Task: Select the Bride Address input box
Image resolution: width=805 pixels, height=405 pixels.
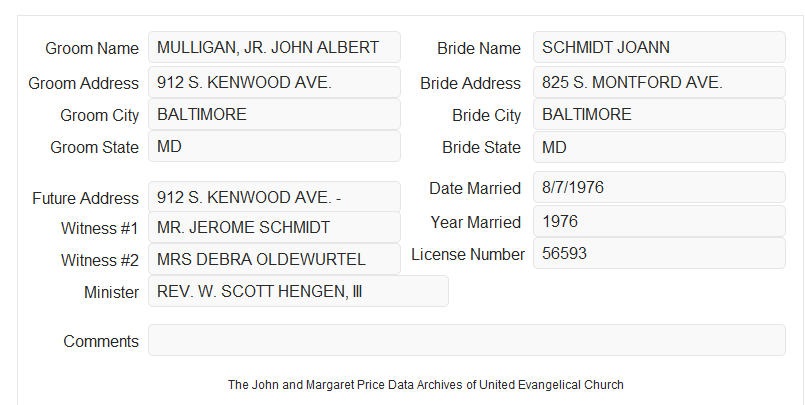Action: pyautogui.click(x=659, y=82)
